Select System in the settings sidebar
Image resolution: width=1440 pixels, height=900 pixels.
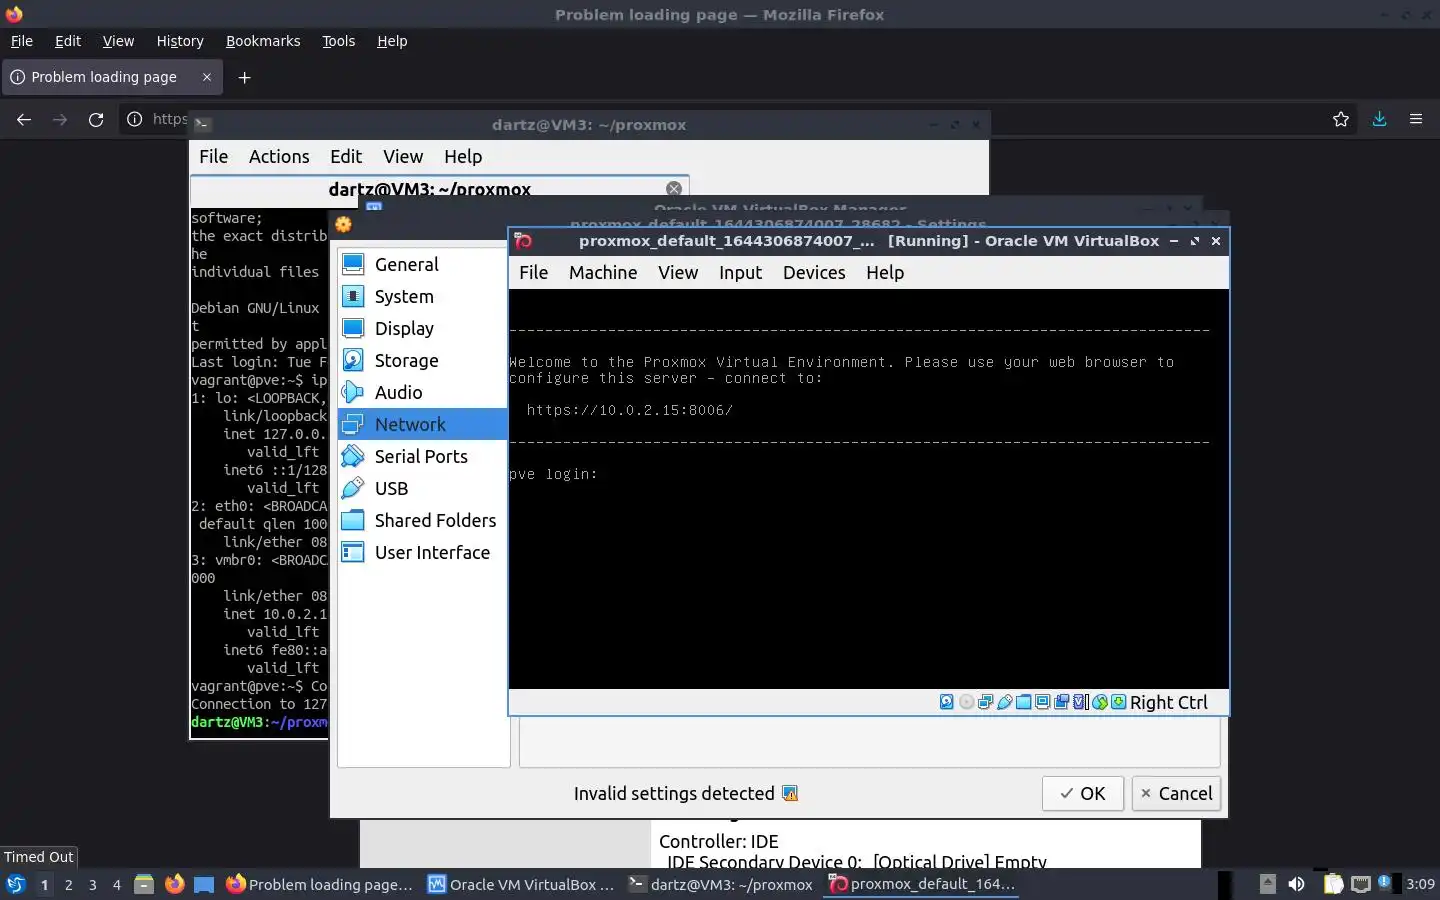[x=423, y=296]
